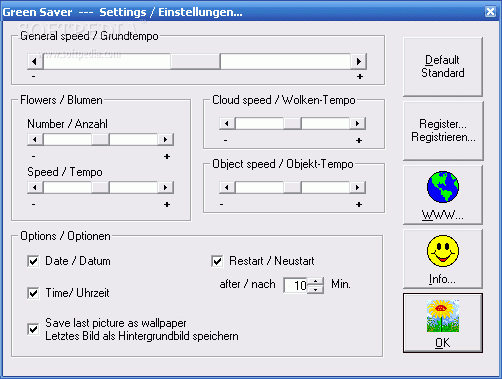Image resolution: width=502 pixels, height=379 pixels.
Task: Click General speed left arrow
Action: pyautogui.click(x=35, y=61)
